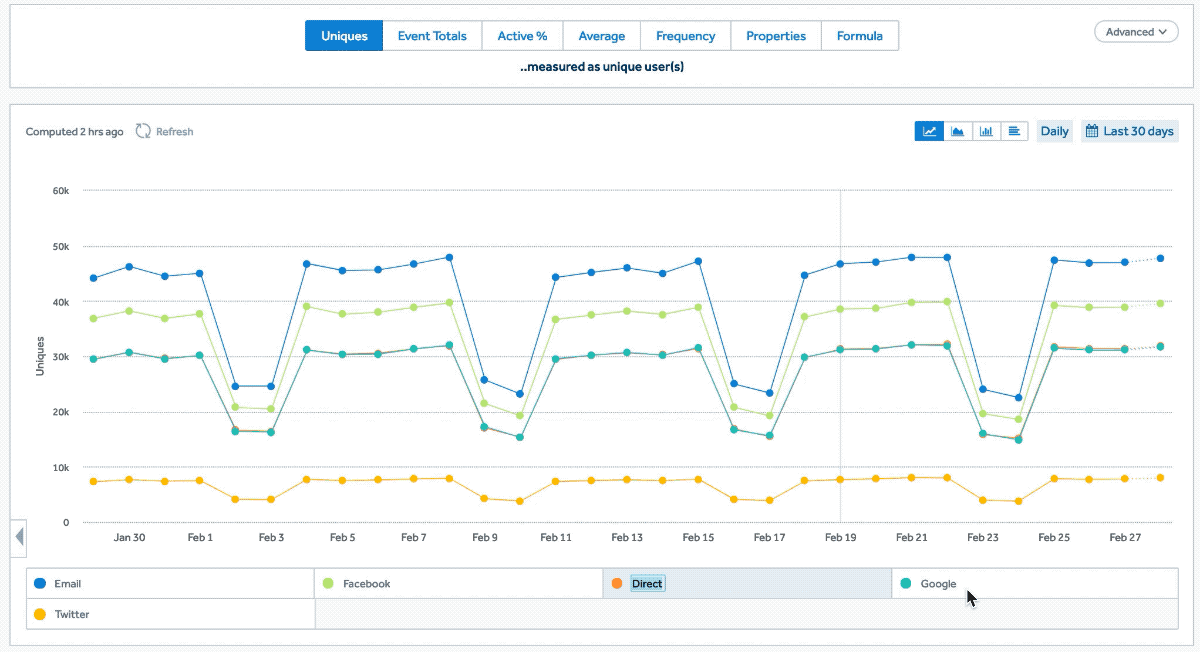1200x652 pixels.
Task: Select the Event Totals tab
Action: (x=432, y=36)
